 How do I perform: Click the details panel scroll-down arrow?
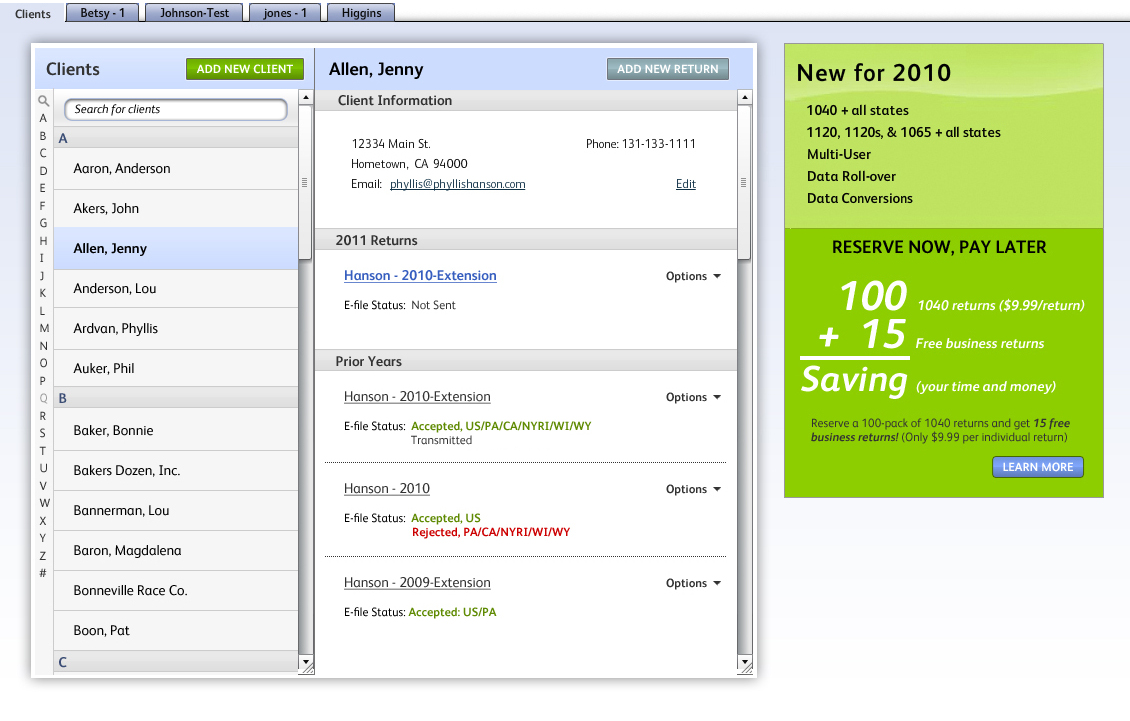pyautogui.click(x=744, y=662)
